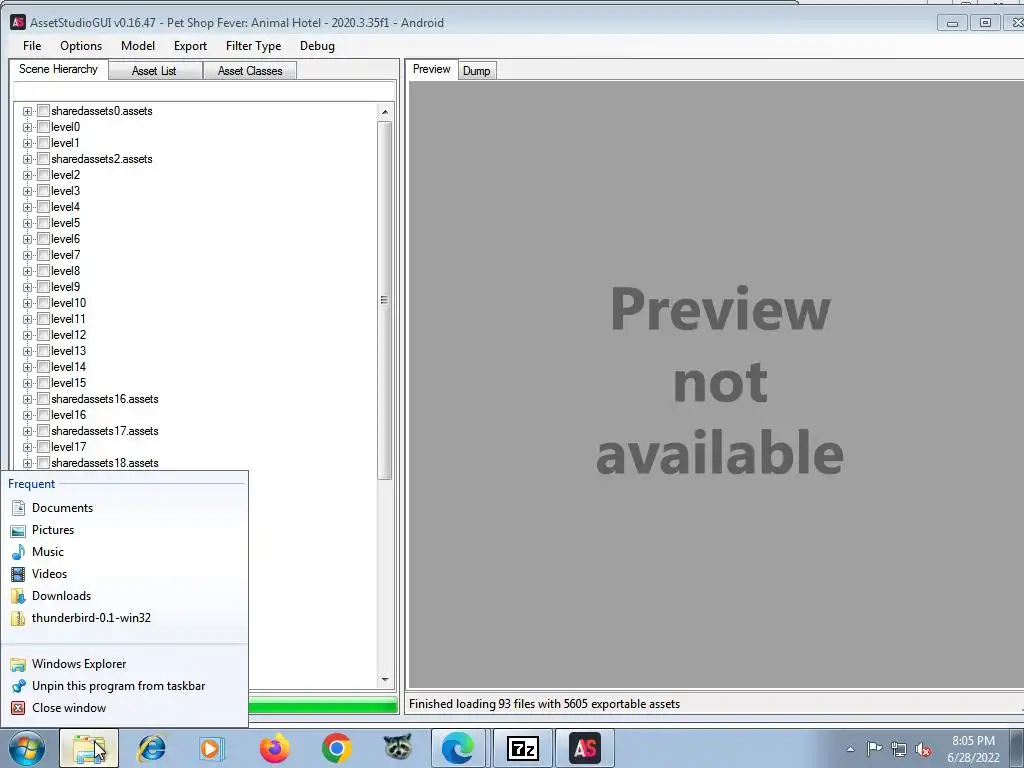Open the Model menu
This screenshot has height=768, width=1024.
(x=138, y=46)
